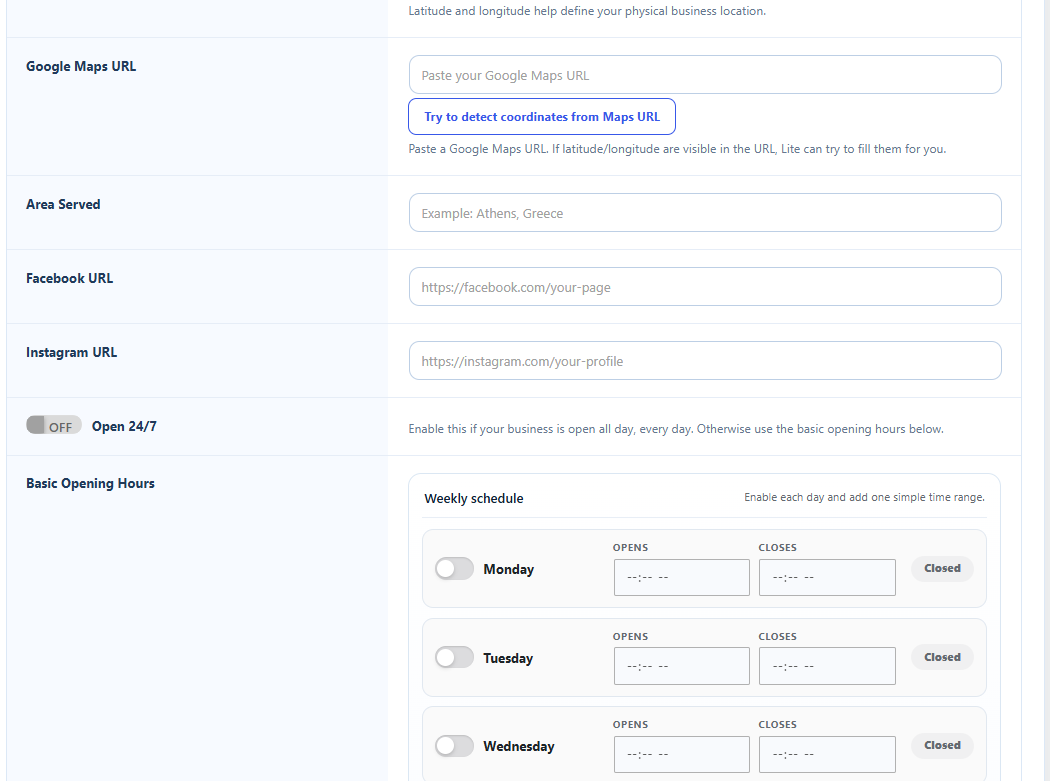
Task: Click the Monday day label
Action: tap(509, 569)
